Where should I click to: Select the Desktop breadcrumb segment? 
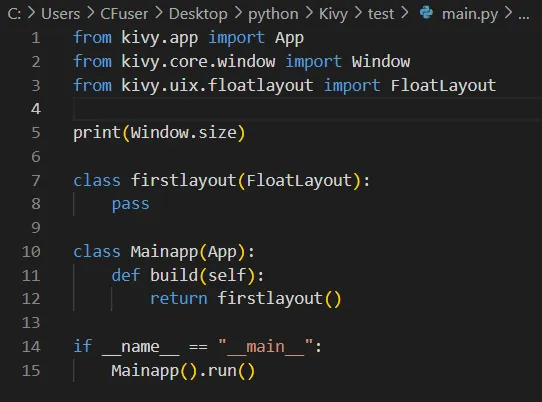[198, 15]
